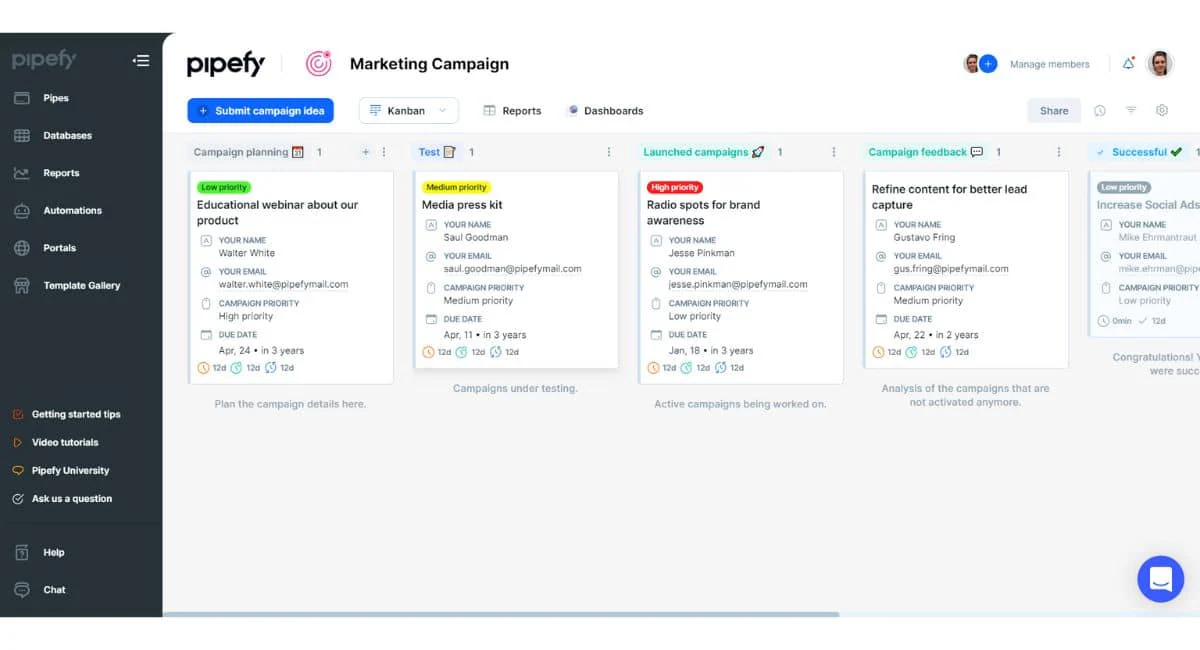This screenshot has height=650, width=1200.
Task: Click the green Low priority label
Action: coord(224,187)
